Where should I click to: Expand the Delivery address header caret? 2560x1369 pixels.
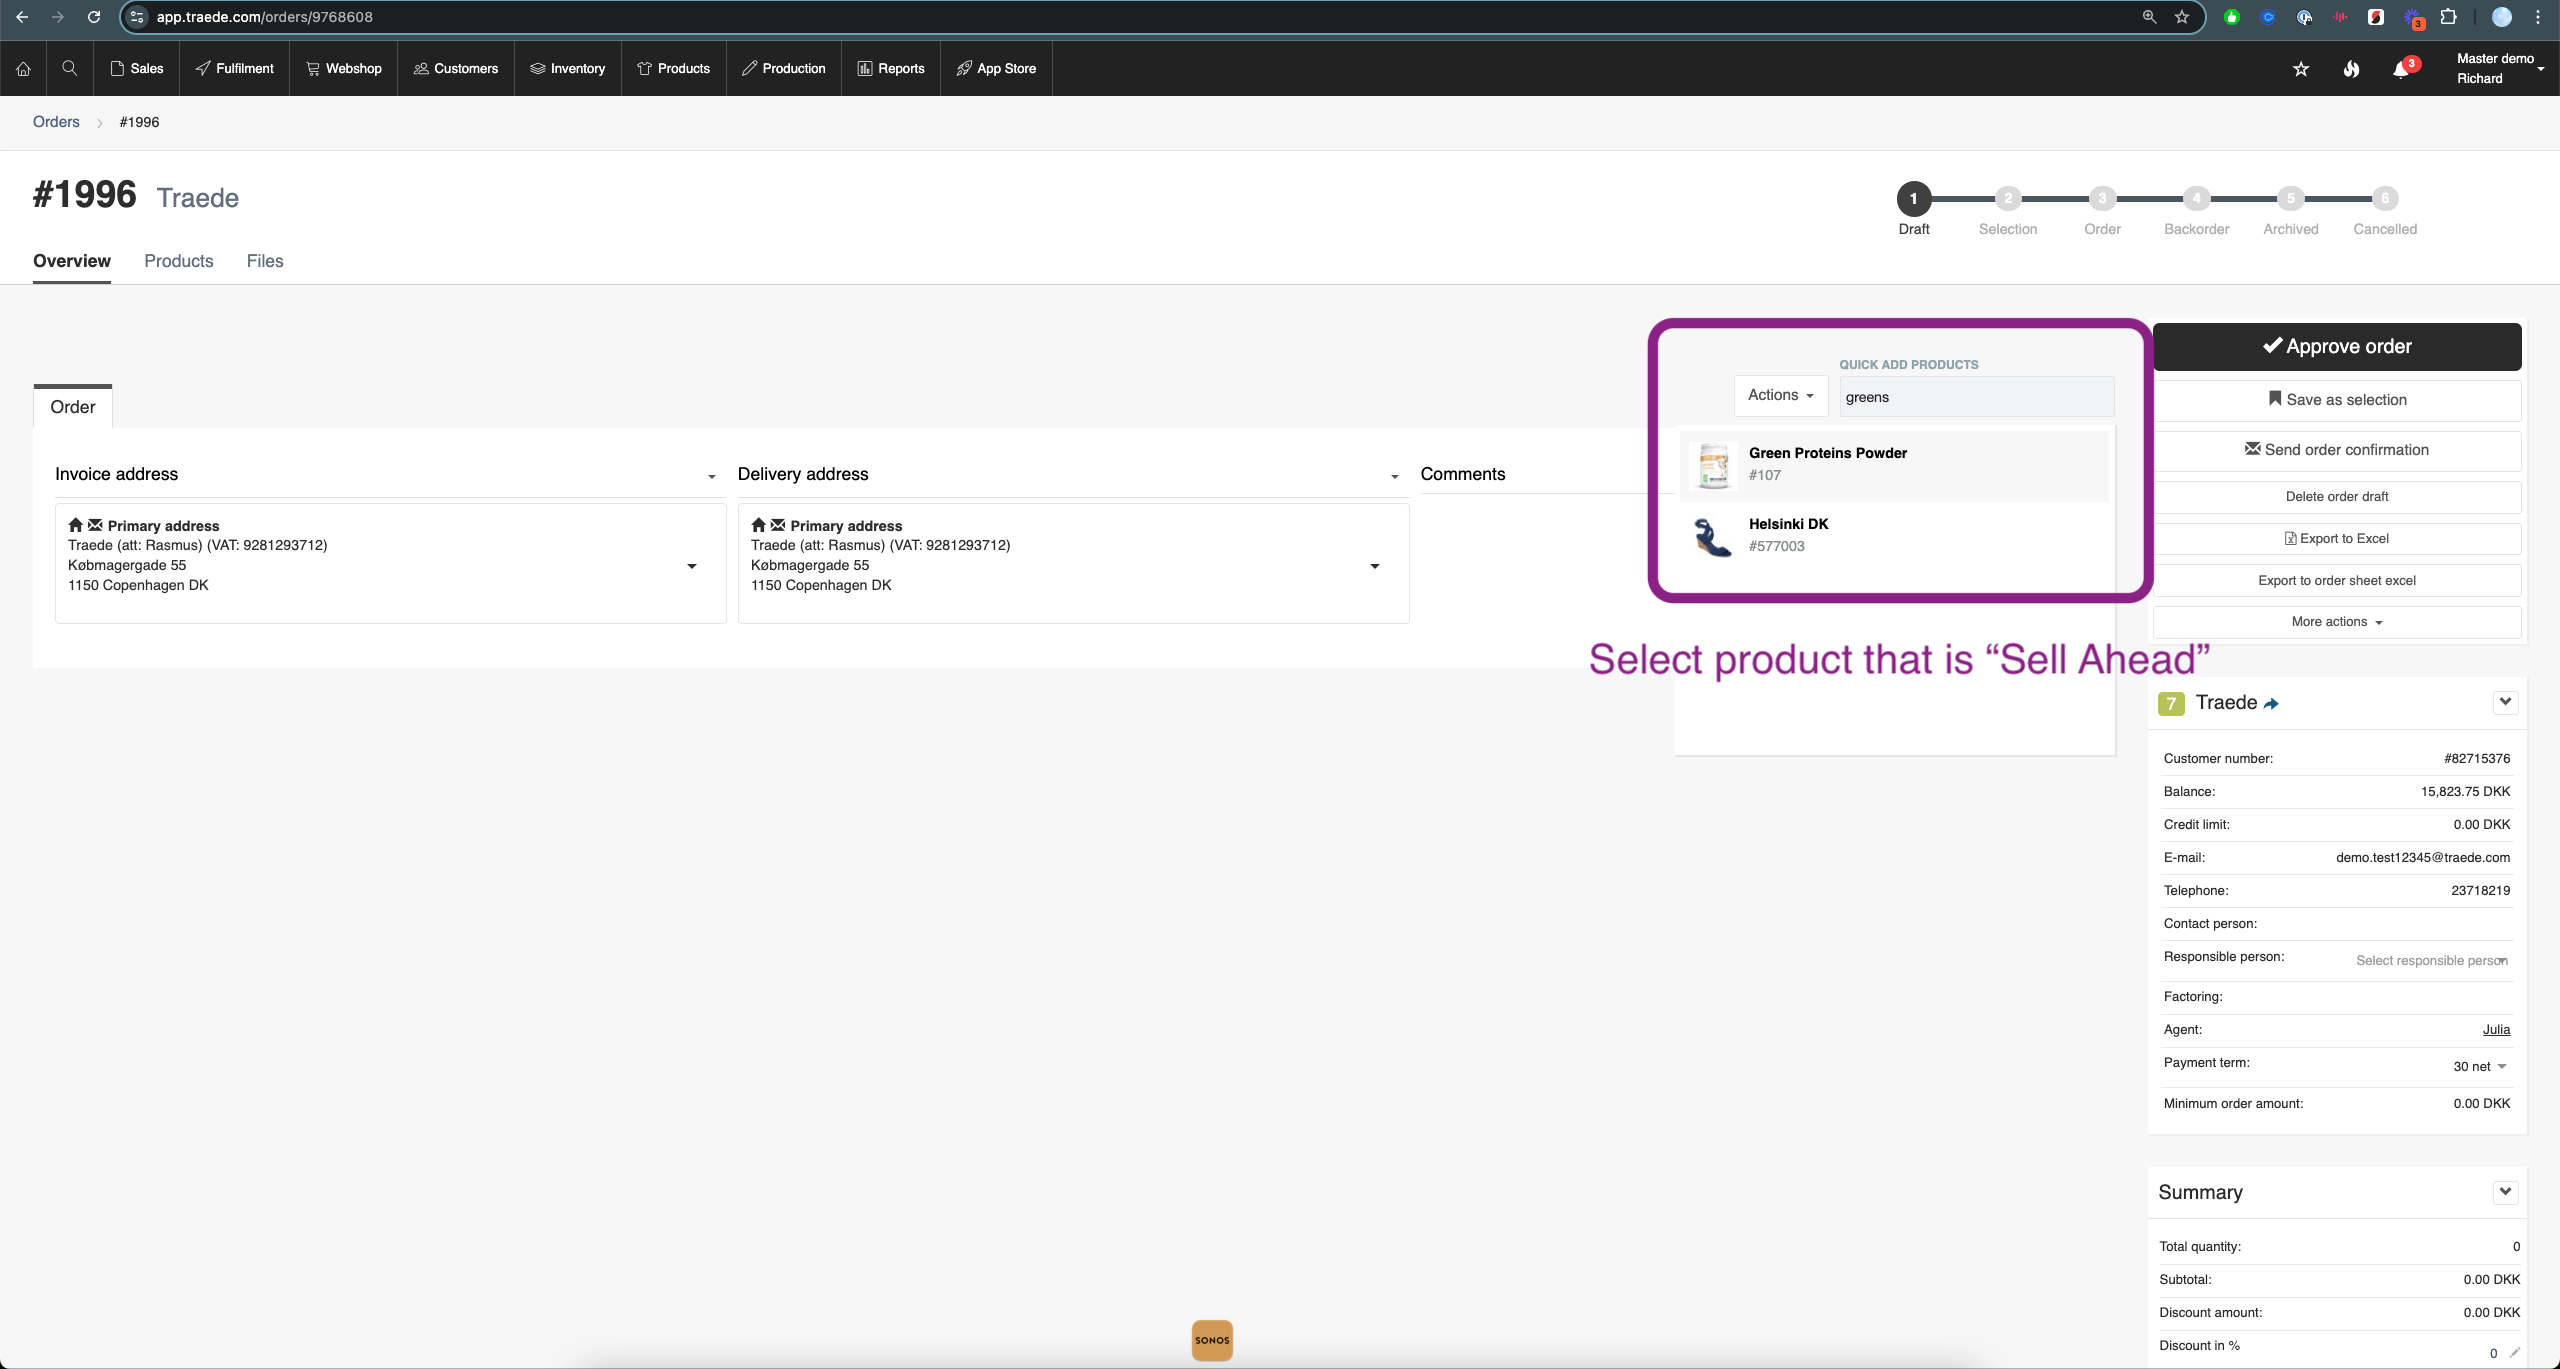tap(1395, 477)
